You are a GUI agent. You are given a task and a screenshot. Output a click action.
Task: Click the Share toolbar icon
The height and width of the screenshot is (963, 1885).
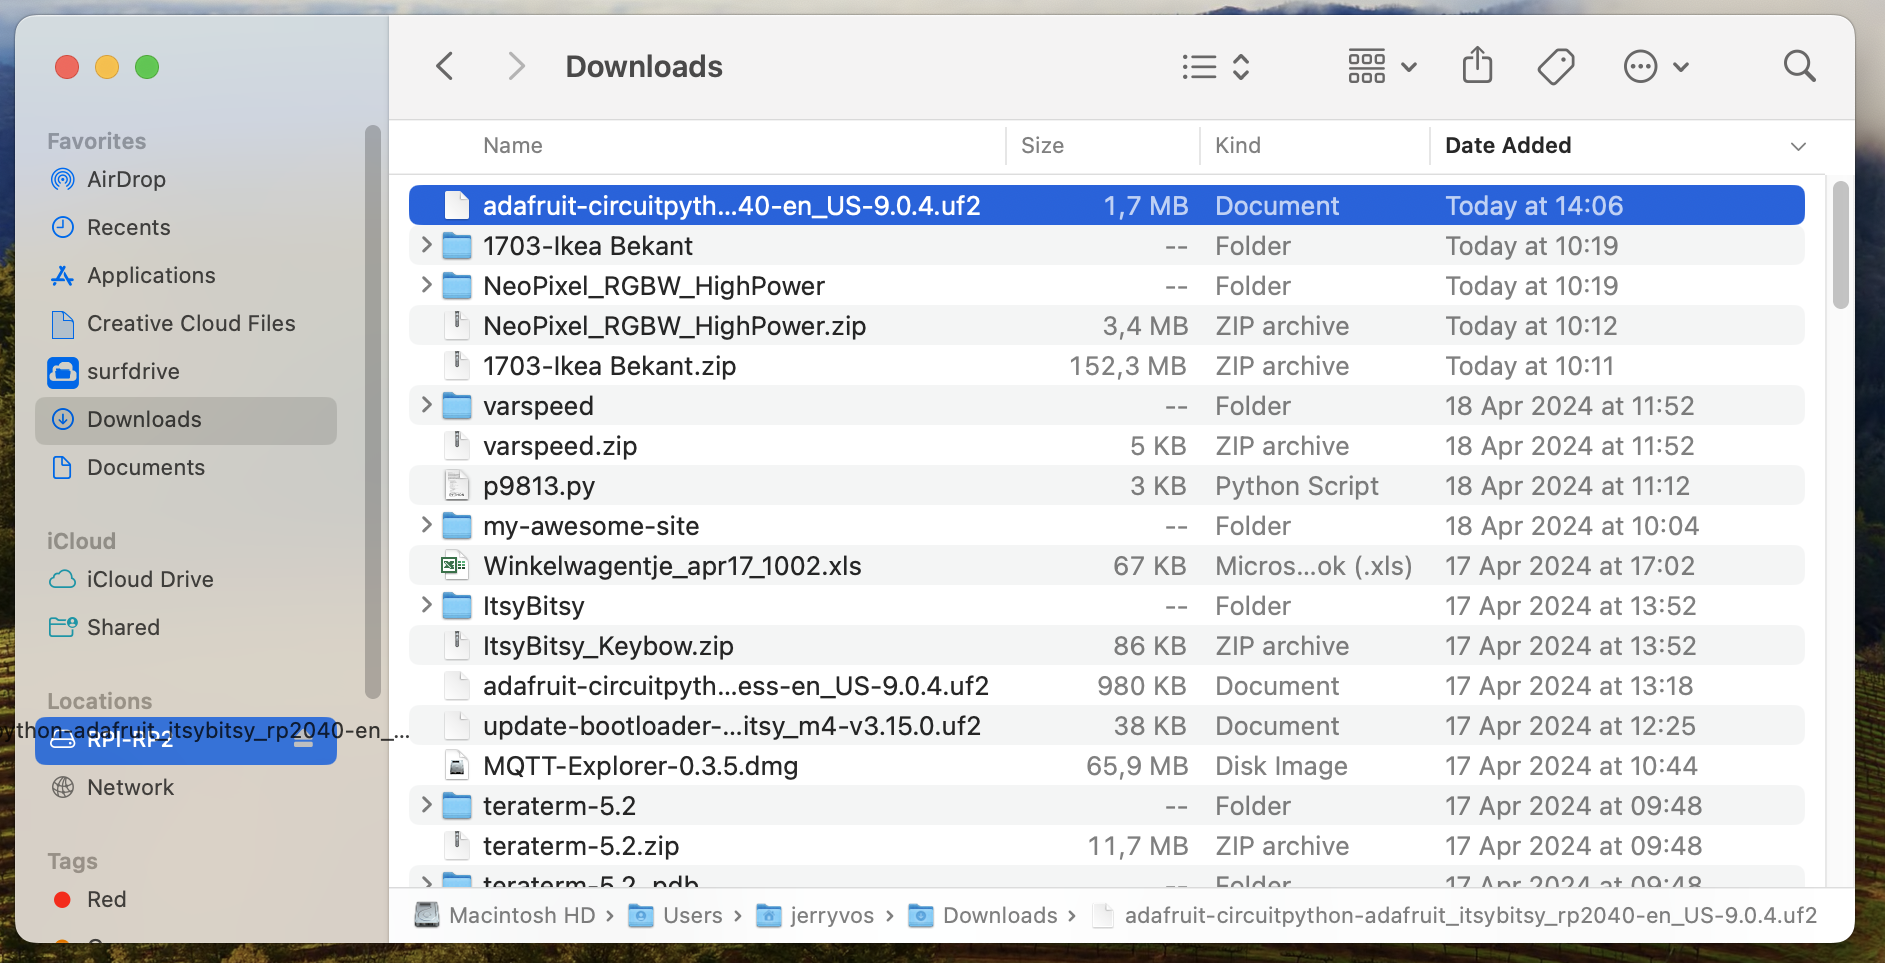(x=1477, y=66)
